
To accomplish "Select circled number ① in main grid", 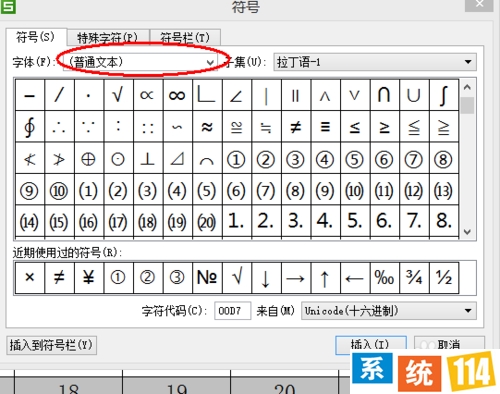I will pos(236,158).
